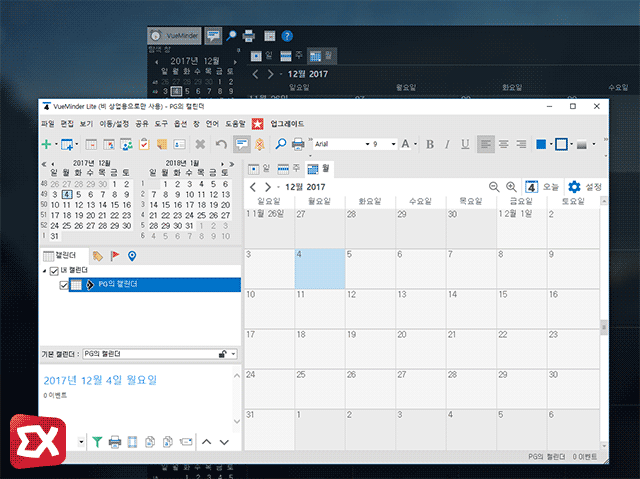640x479 pixels.
Task: Click the 설정 settings button
Action: (585, 187)
